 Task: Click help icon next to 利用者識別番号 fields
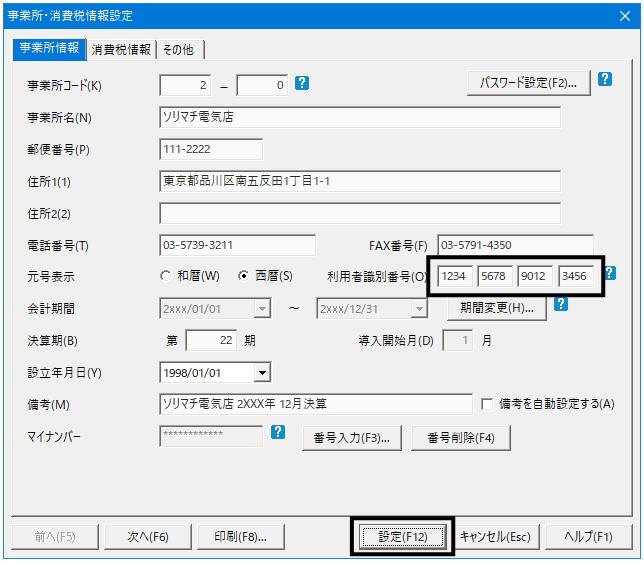[x=611, y=273]
